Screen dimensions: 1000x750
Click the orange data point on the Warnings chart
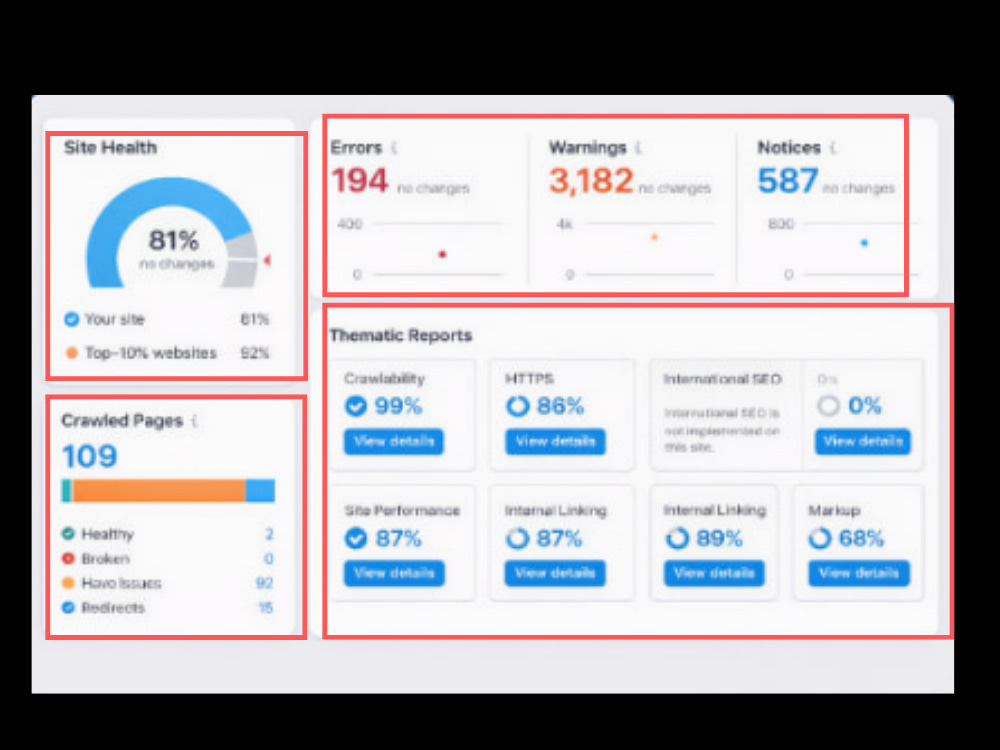(x=654, y=237)
